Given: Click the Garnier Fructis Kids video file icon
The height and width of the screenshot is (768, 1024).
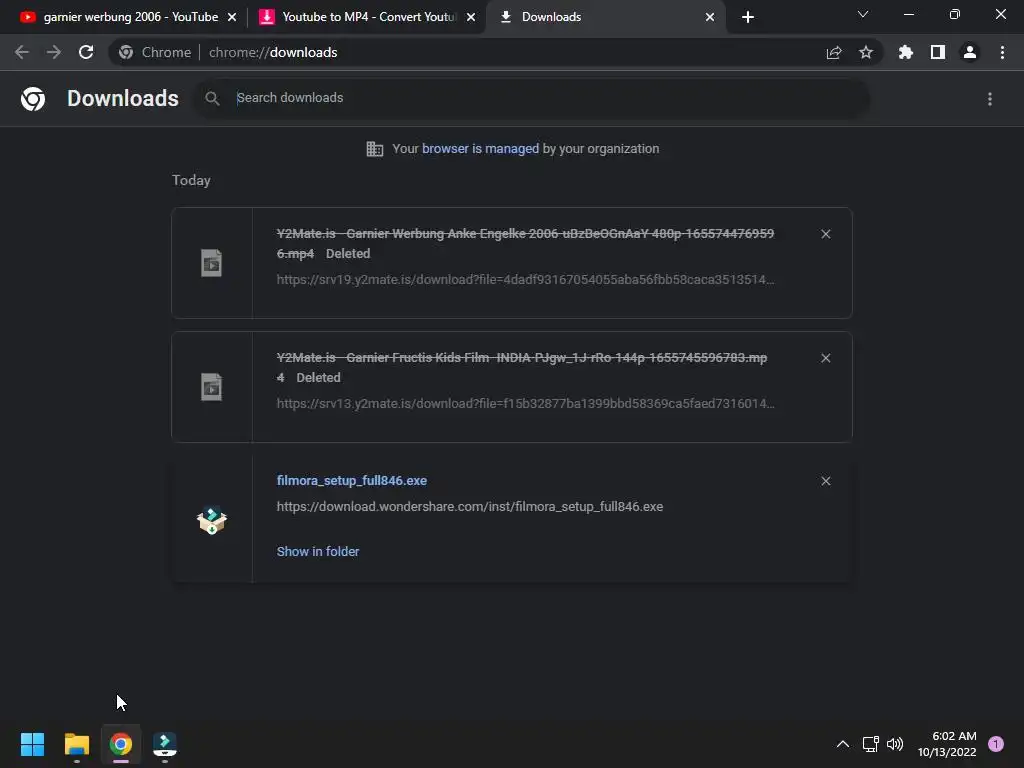Looking at the screenshot, I should (x=212, y=387).
